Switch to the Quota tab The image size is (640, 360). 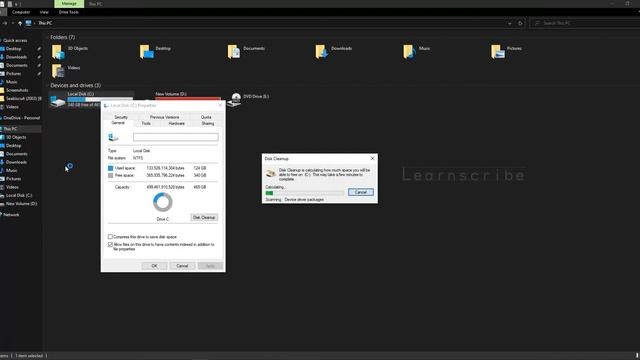(x=206, y=117)
